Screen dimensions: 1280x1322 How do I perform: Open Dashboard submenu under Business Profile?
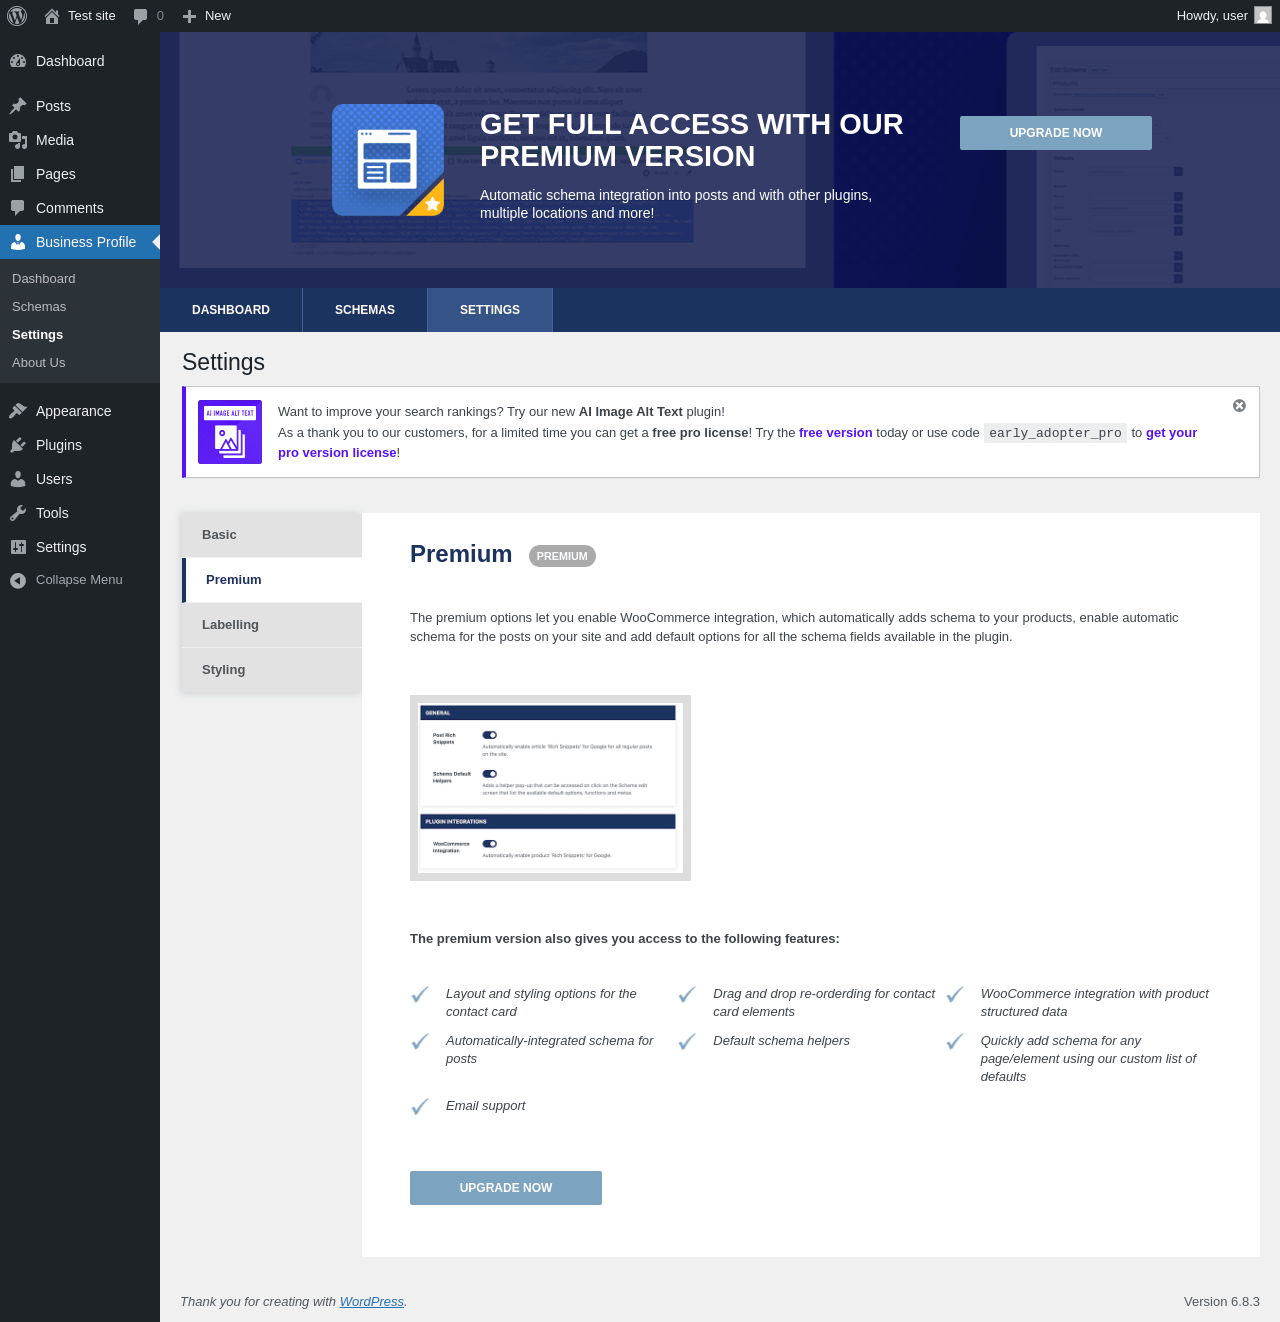pyautogui.click(x=44, y=279)
